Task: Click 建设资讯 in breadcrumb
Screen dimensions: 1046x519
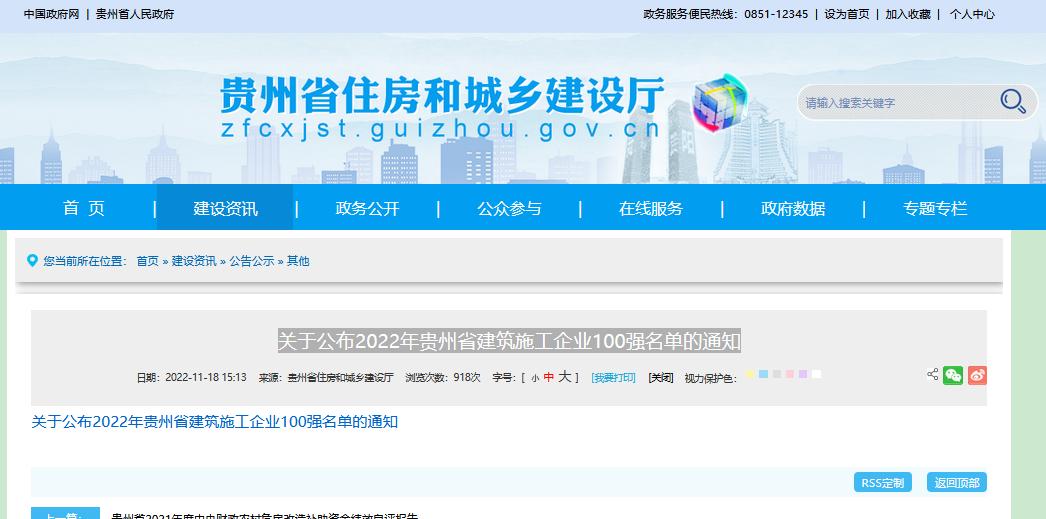Action: coord(194,261)
